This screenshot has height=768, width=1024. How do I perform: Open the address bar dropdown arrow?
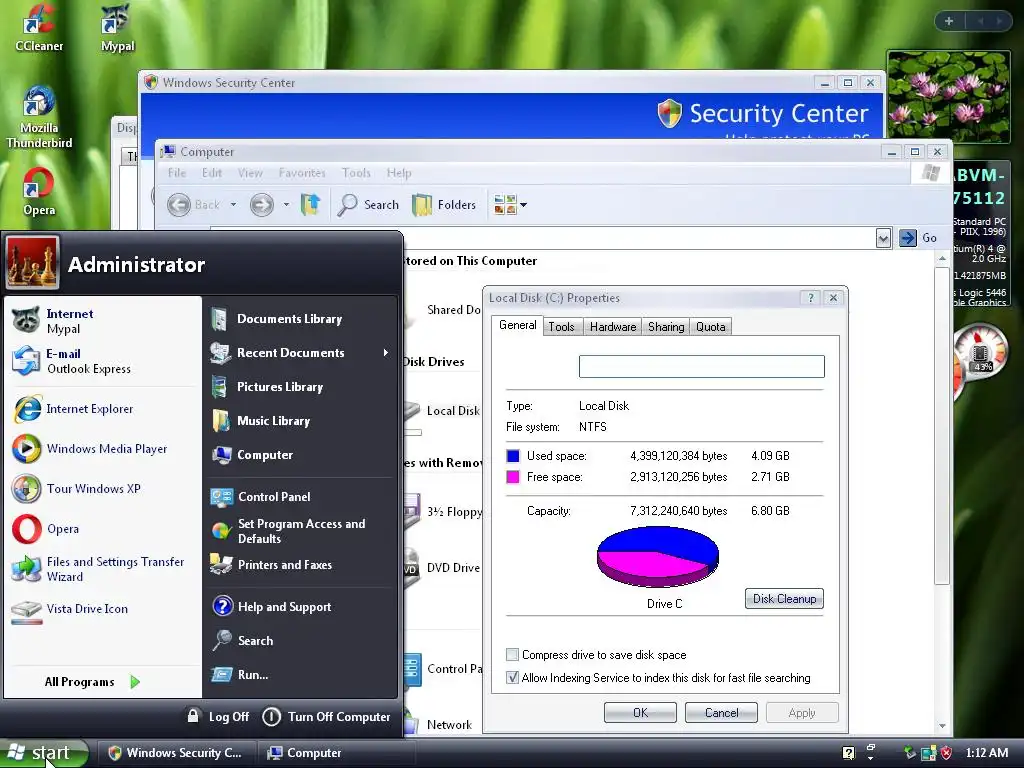coord(883,238)
